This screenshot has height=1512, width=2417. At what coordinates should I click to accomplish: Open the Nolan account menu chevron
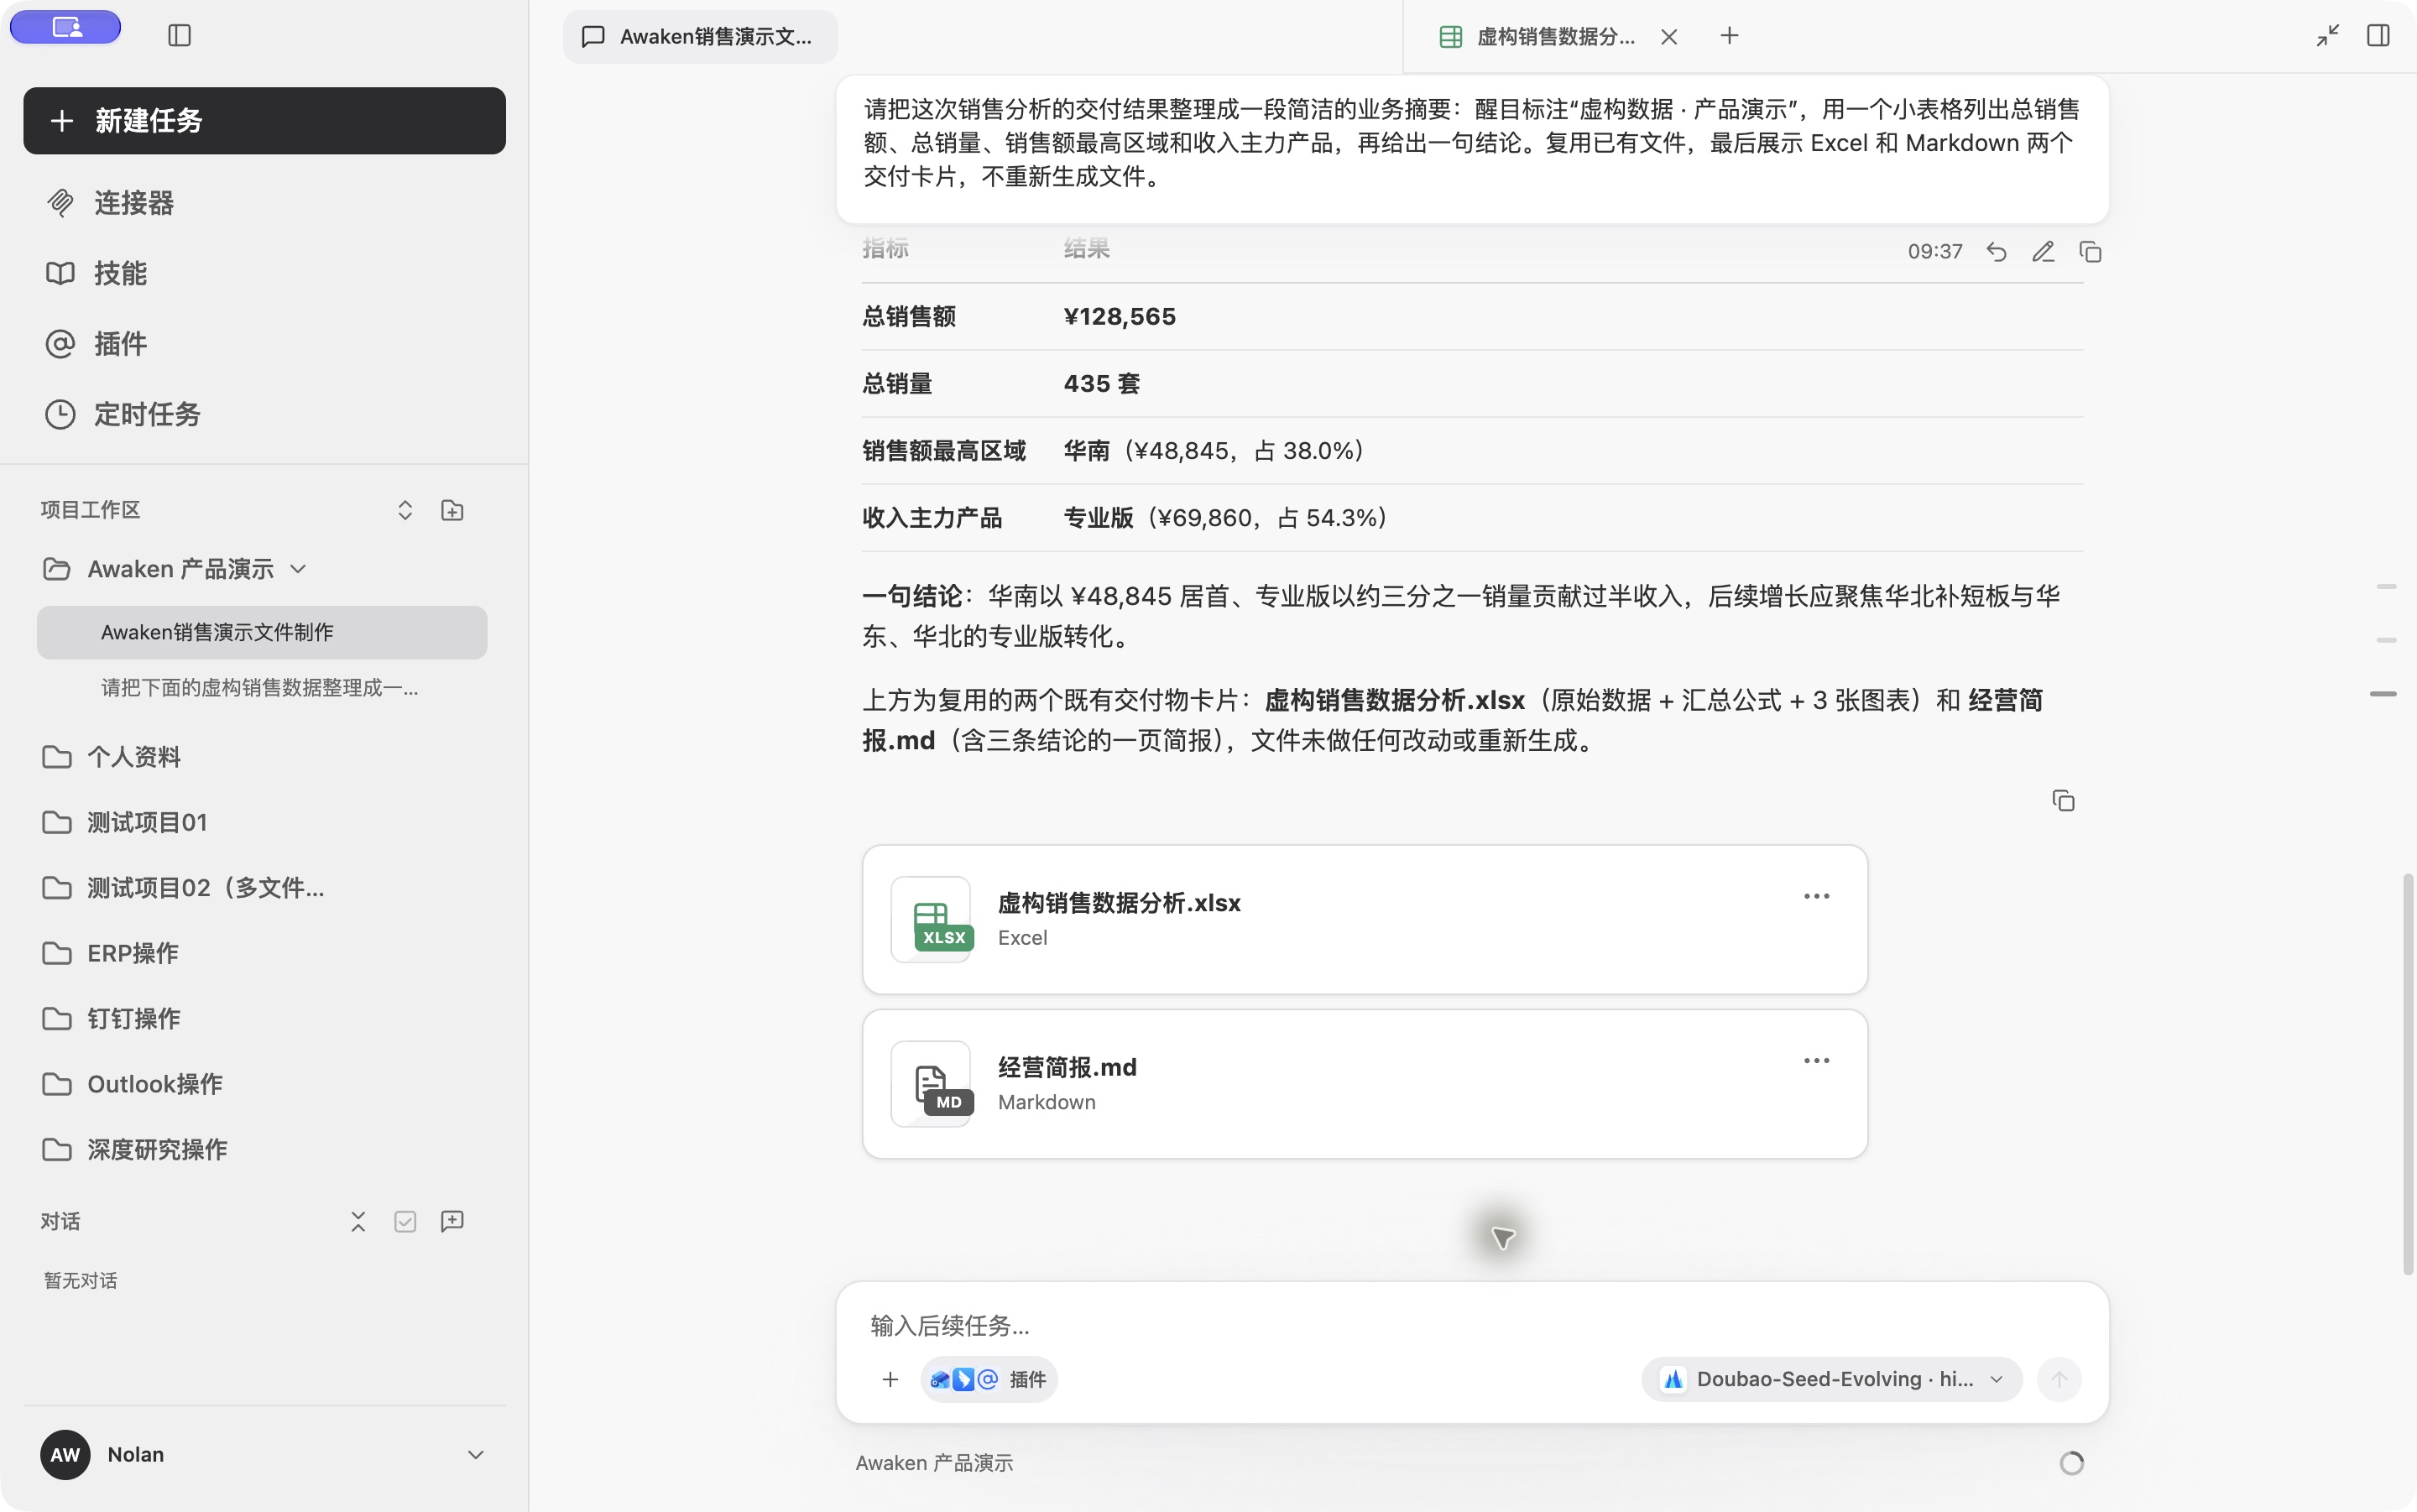[476, 1455]
